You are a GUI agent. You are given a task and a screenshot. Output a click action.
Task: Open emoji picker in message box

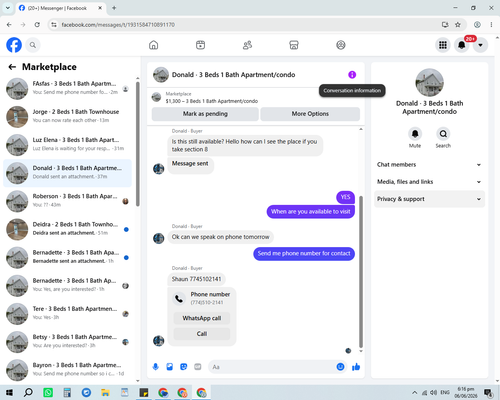tap(340, 367)
